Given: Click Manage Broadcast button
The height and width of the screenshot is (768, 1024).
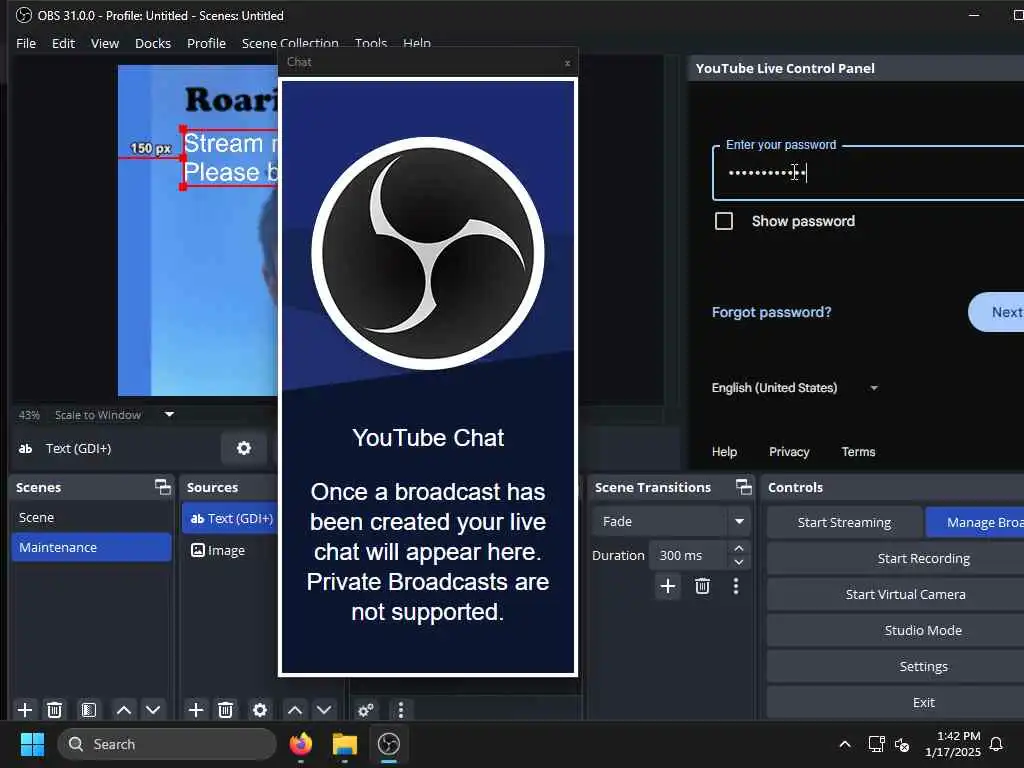Looking at the screenshot, I should 975,522.
